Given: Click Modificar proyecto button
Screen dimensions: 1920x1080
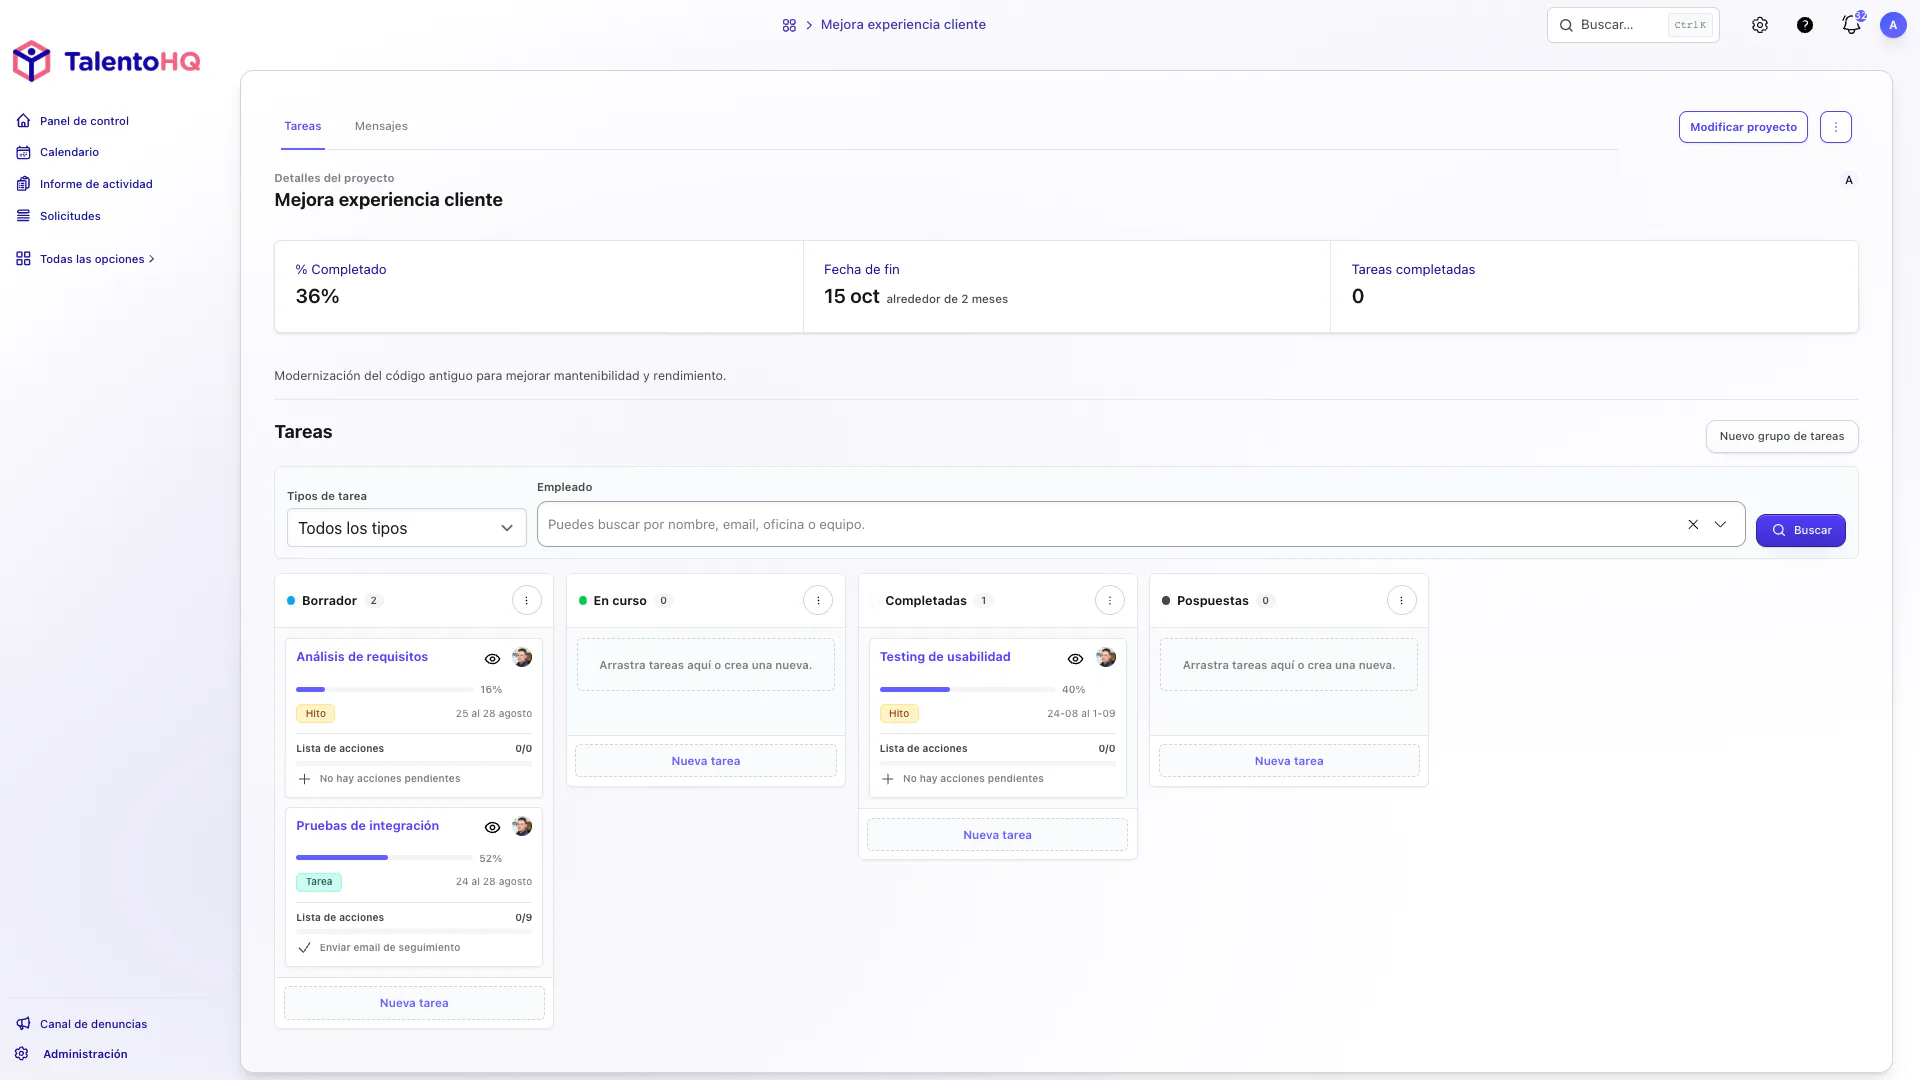Looking at the screenshot, I should (1743, 127).
